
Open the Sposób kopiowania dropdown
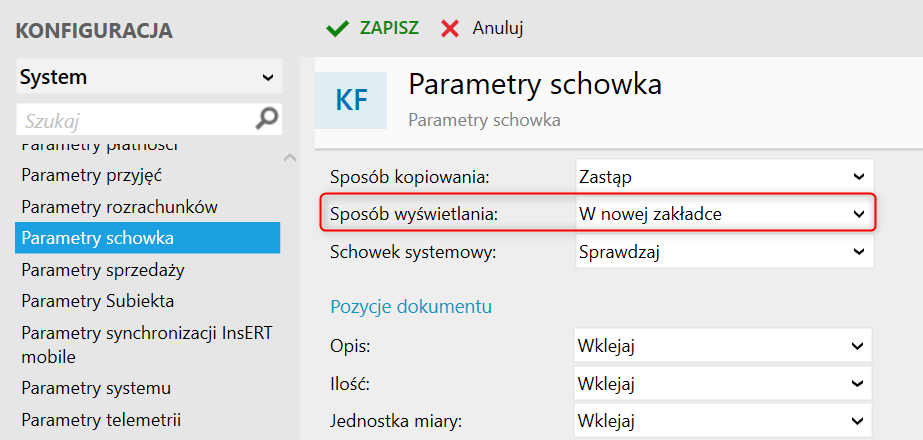pos(725,177)
